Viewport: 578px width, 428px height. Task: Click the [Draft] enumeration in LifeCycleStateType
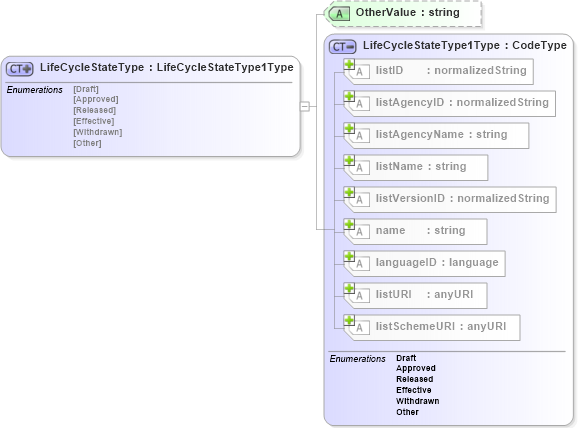86,89
